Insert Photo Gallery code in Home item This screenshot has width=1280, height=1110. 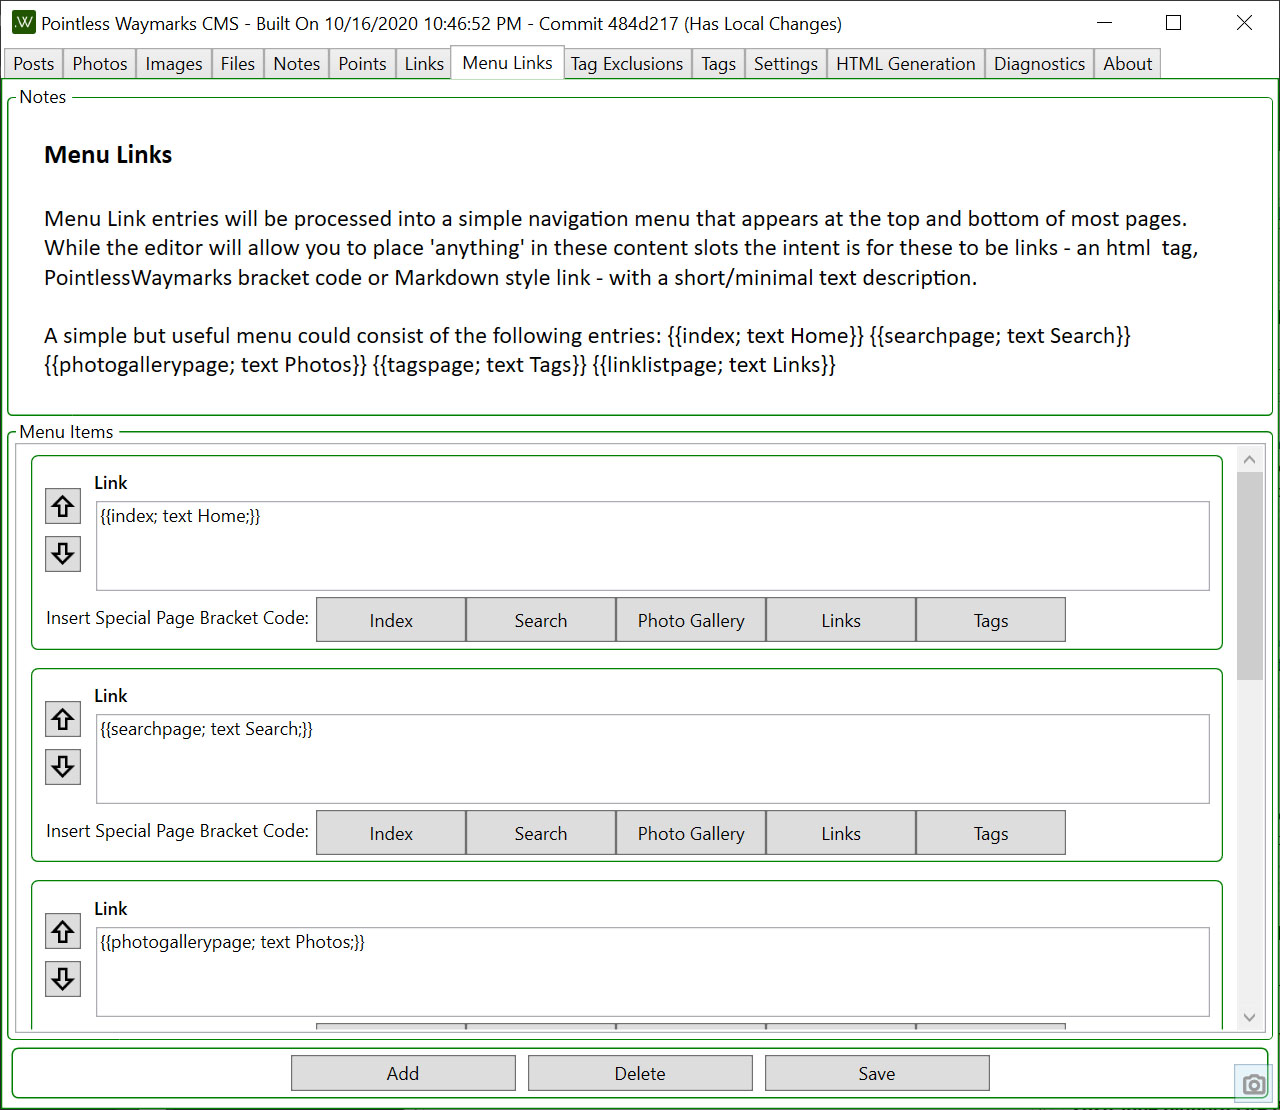click(691, 620)
